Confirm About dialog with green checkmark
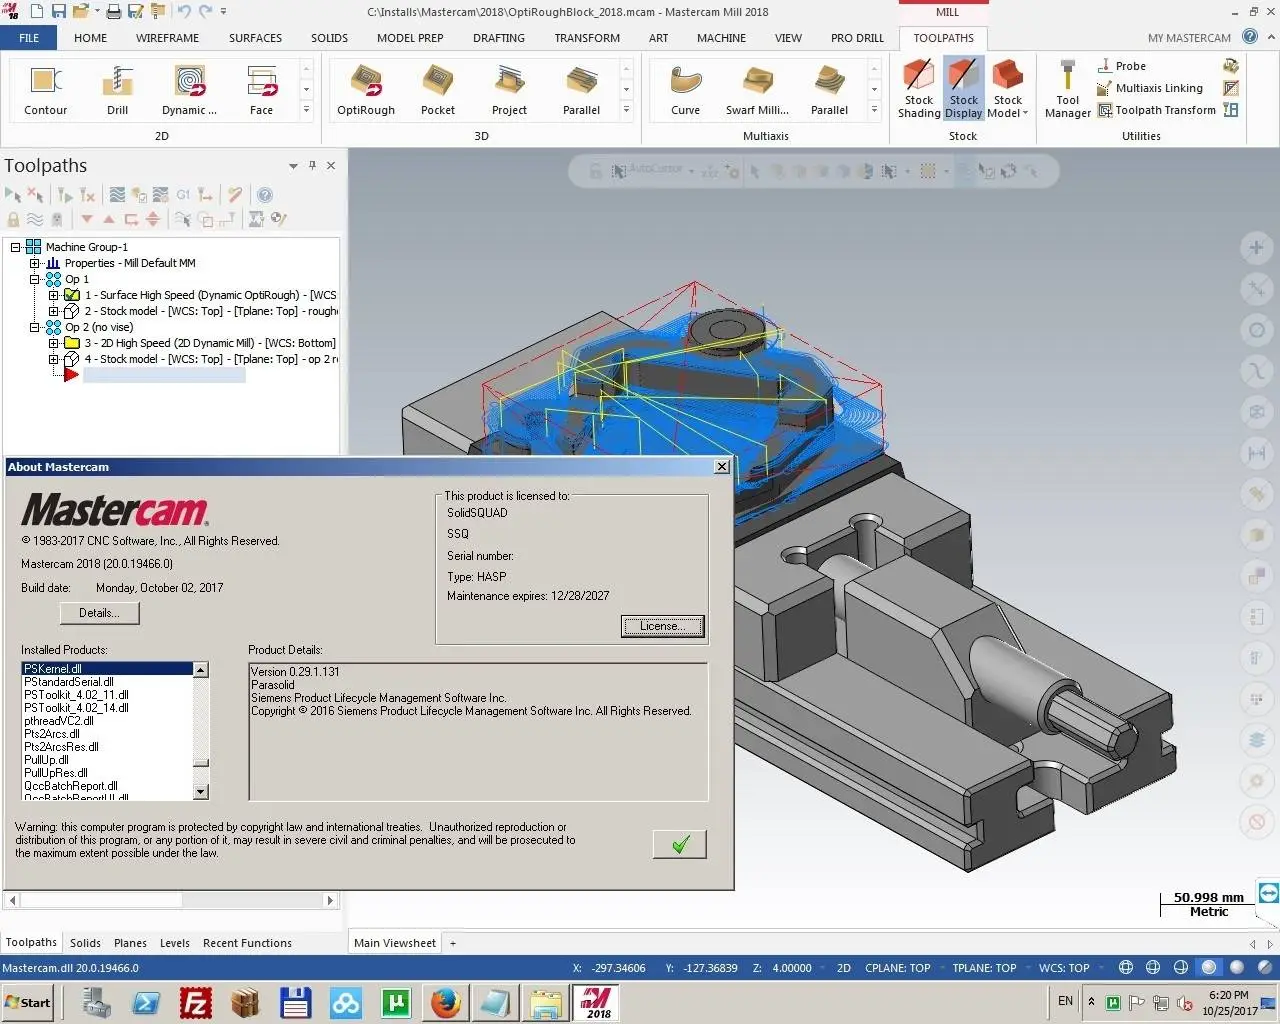Image resolution: width=1280 pixels, height=1024 pixels. click(680, 844)
